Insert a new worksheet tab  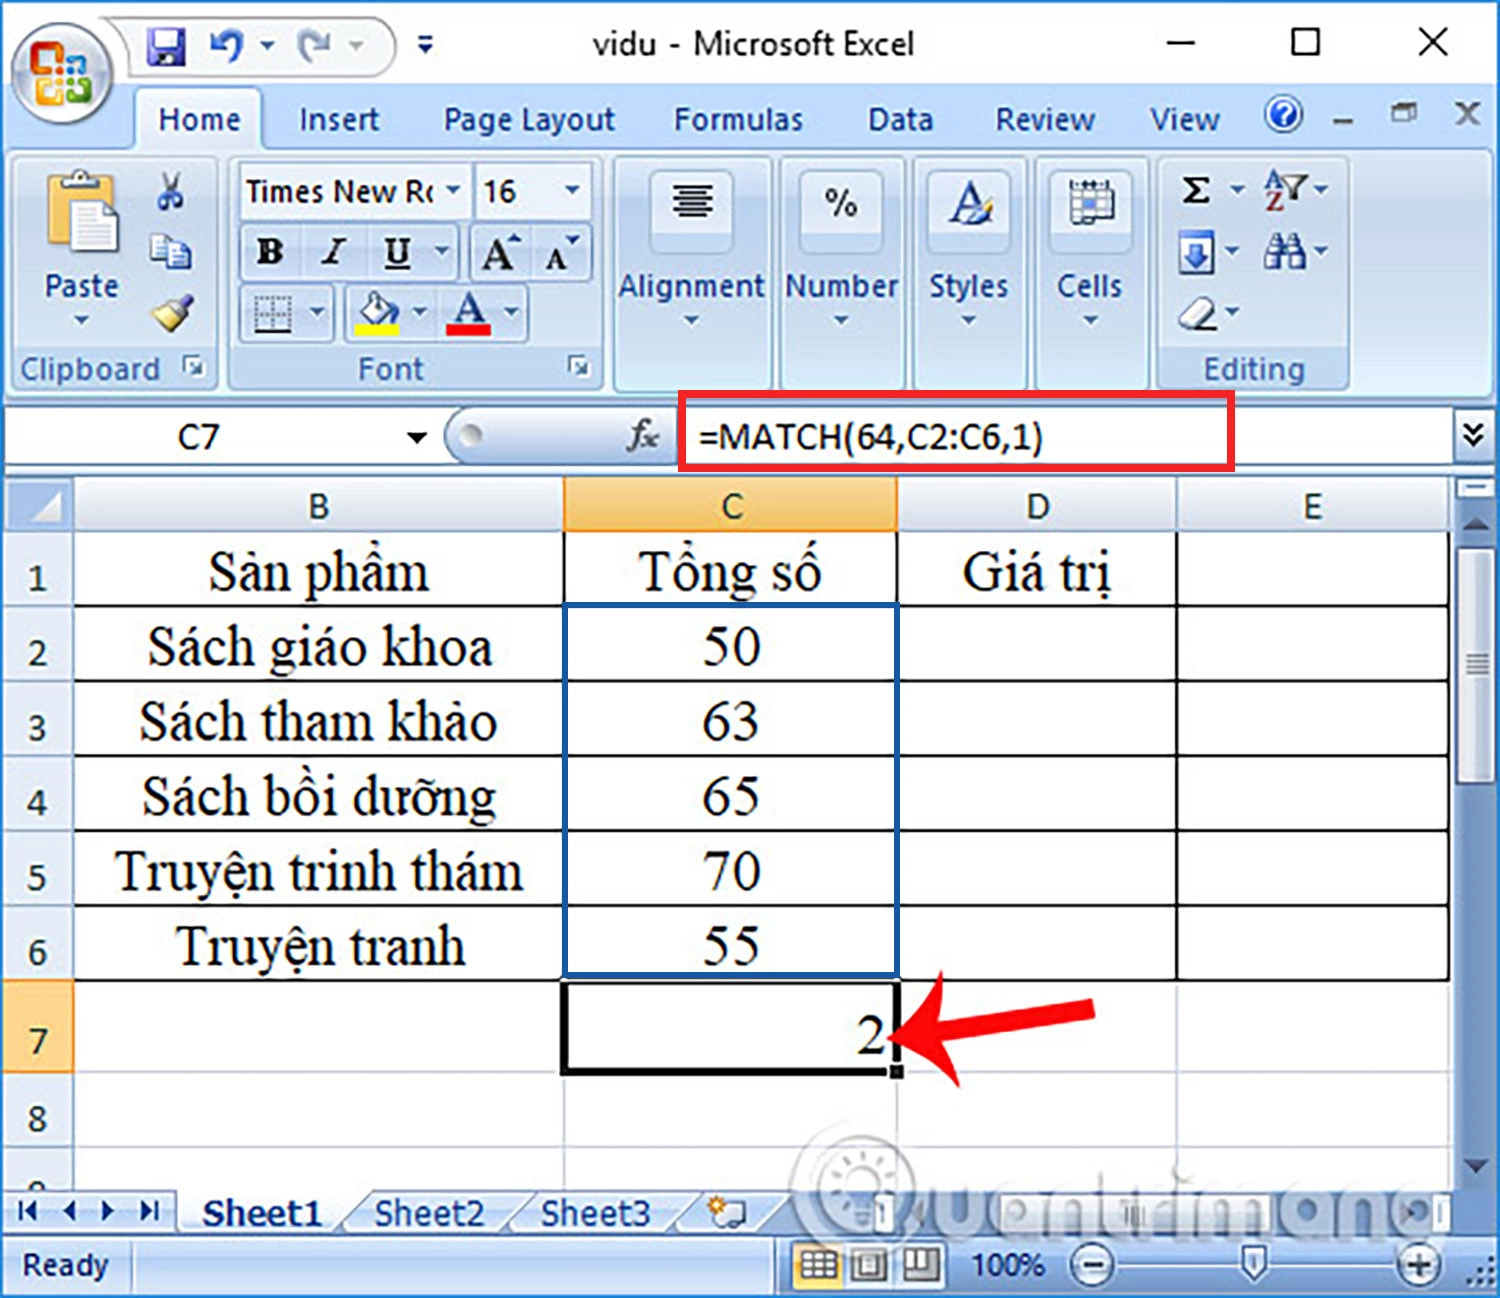click(726, 1213)
